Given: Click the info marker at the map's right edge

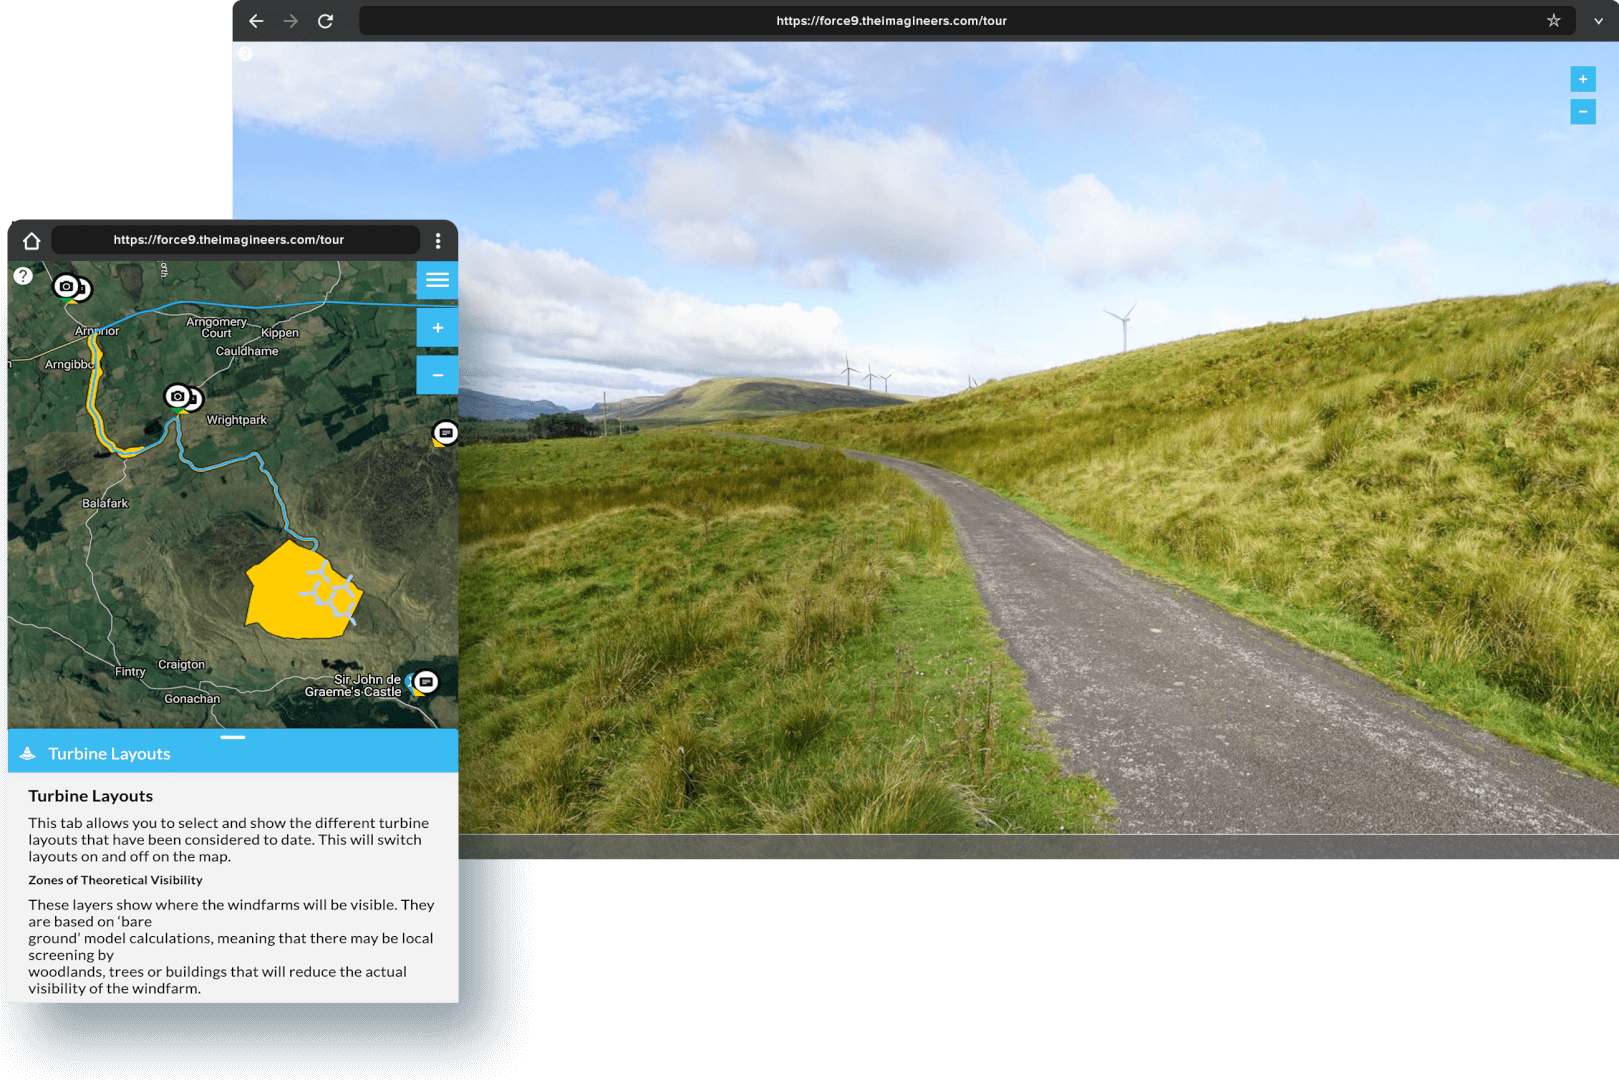Looking at the screenshot, I should (x=445, y=433).
